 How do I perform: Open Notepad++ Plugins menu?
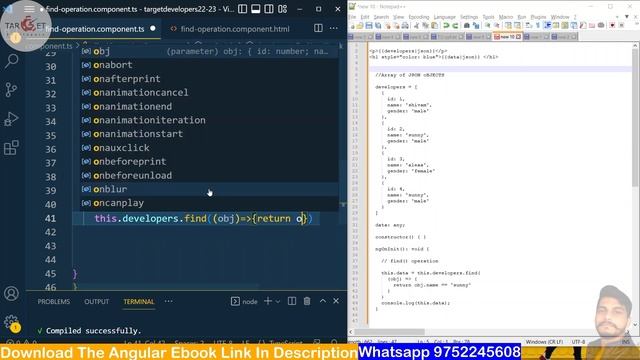coord(538,17)
